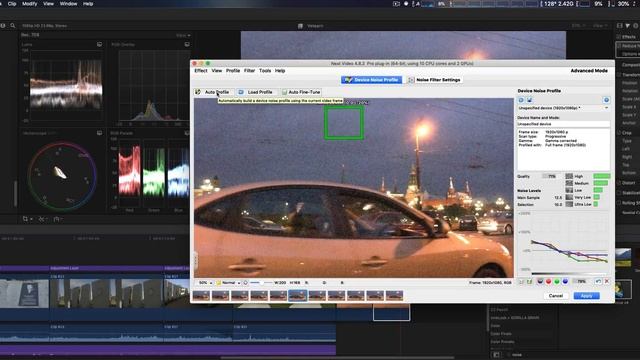
Task: Click the Luma scope settings icon
Action: click(x=100, y=44)
